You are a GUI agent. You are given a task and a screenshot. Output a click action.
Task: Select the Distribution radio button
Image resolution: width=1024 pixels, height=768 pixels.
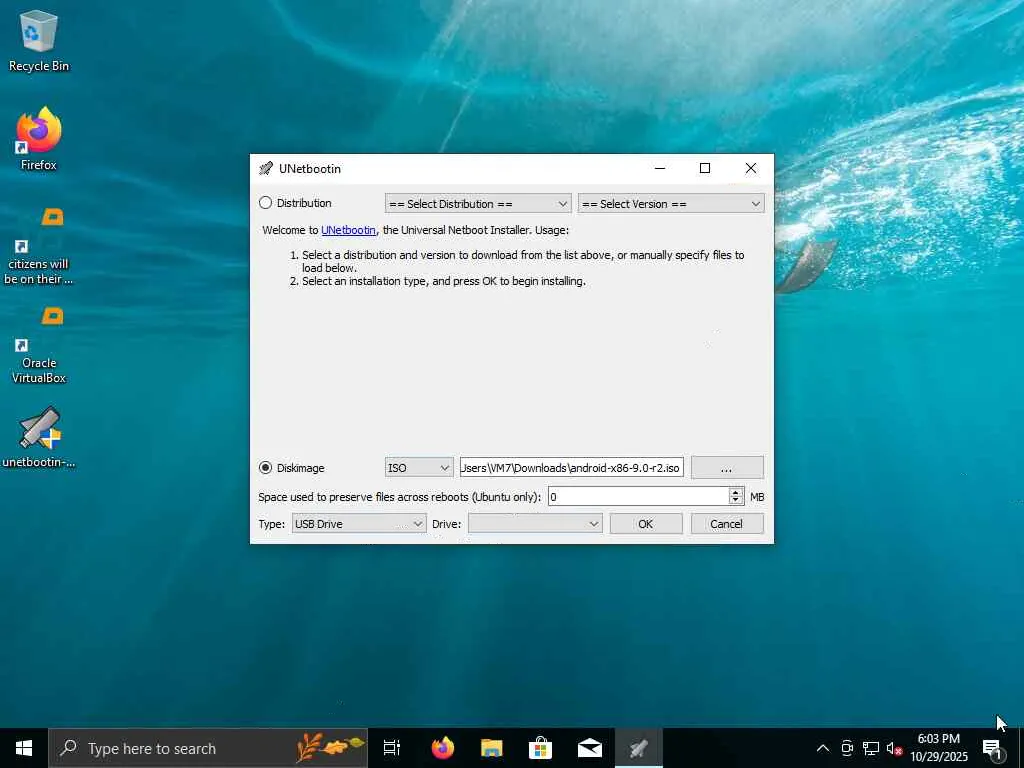click(x=265, y=203)
